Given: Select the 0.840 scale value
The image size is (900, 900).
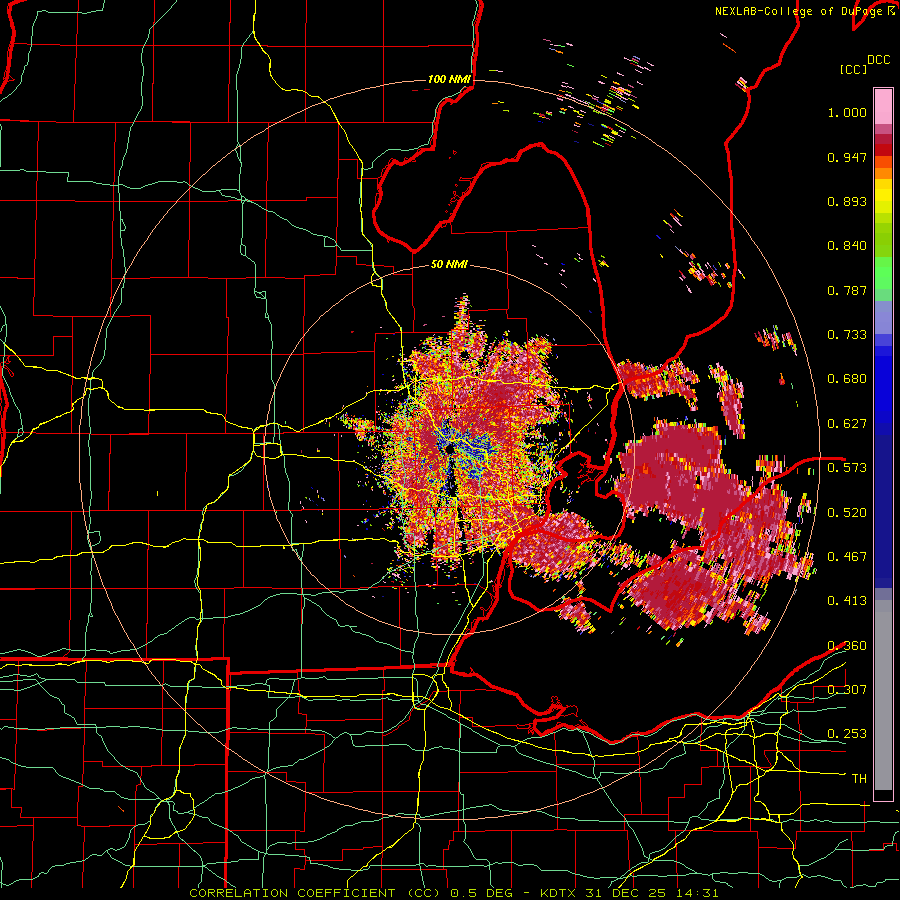Looking at the screenshot, I should (847, 246).
